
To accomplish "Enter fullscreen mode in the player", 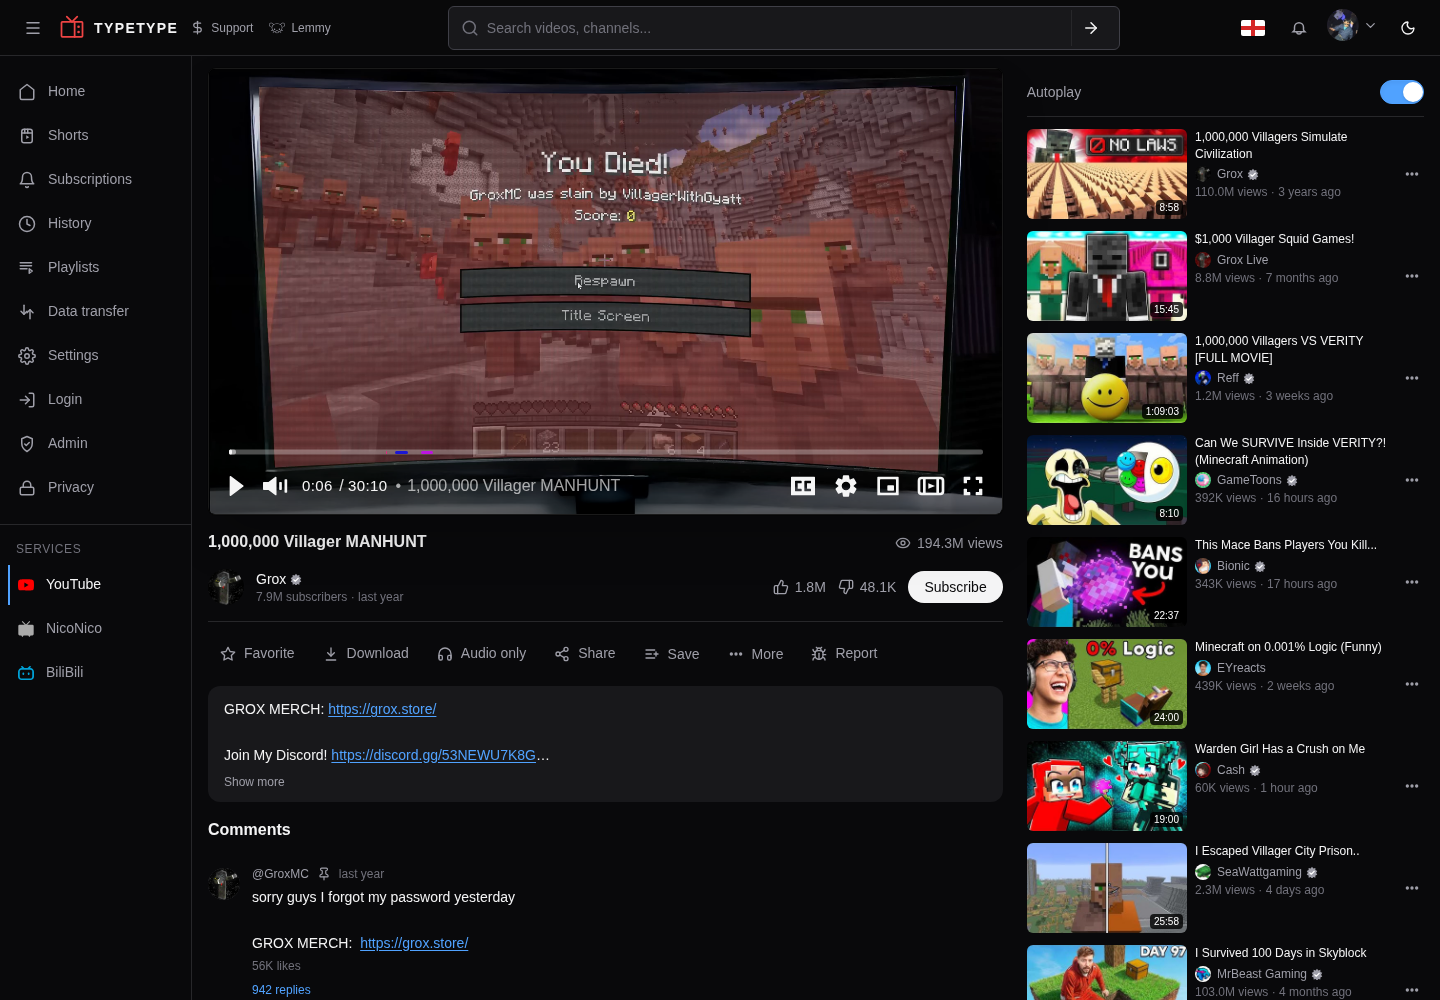I will (973, 486).
